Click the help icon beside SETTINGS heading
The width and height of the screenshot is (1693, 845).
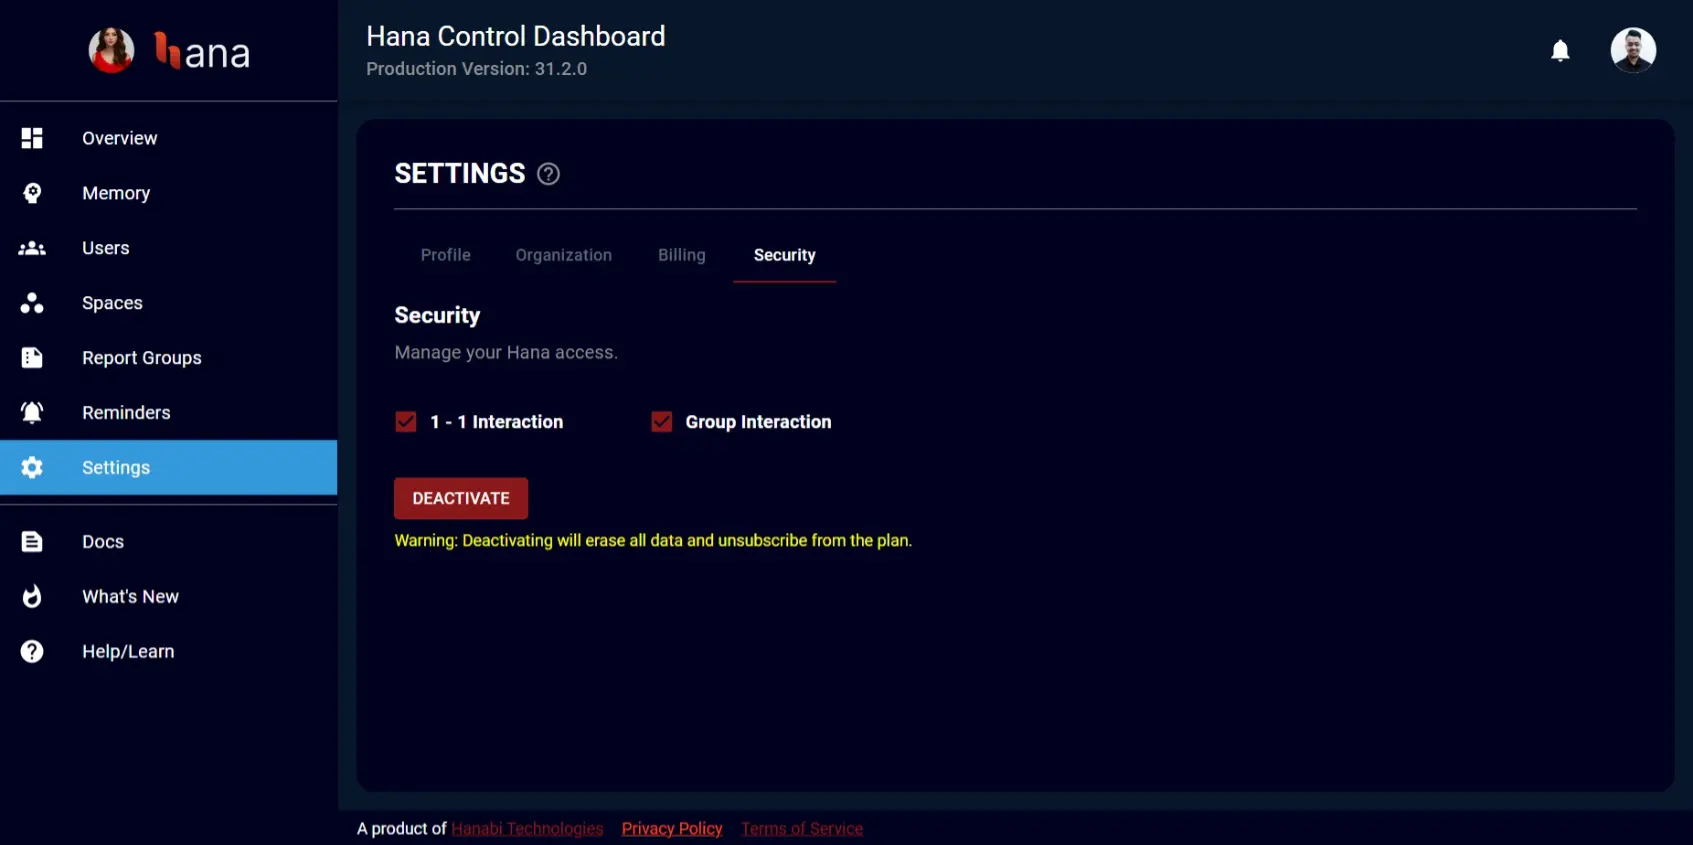(548, 174)
